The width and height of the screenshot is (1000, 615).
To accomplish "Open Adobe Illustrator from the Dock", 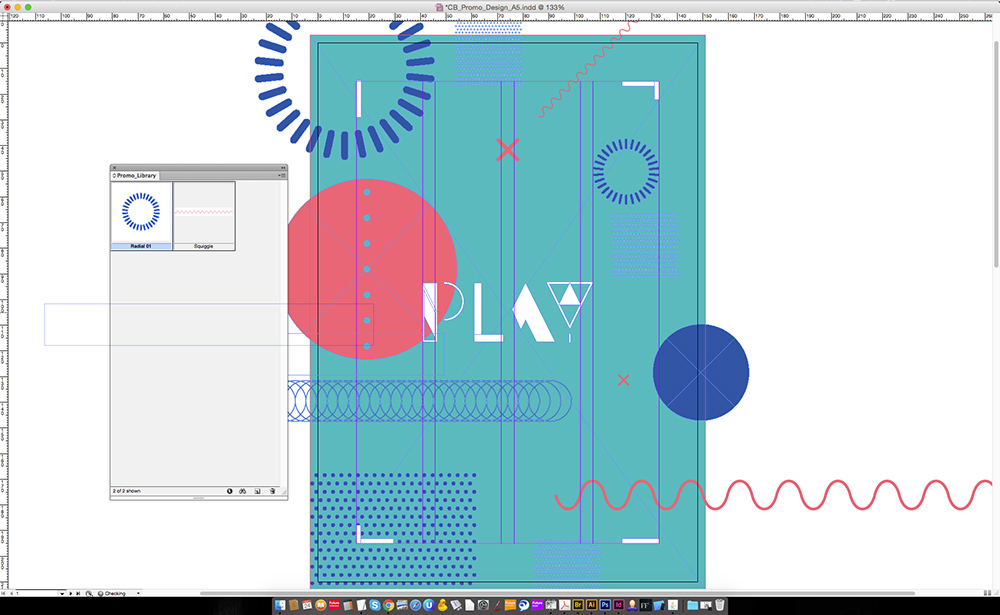I will 591,605.
